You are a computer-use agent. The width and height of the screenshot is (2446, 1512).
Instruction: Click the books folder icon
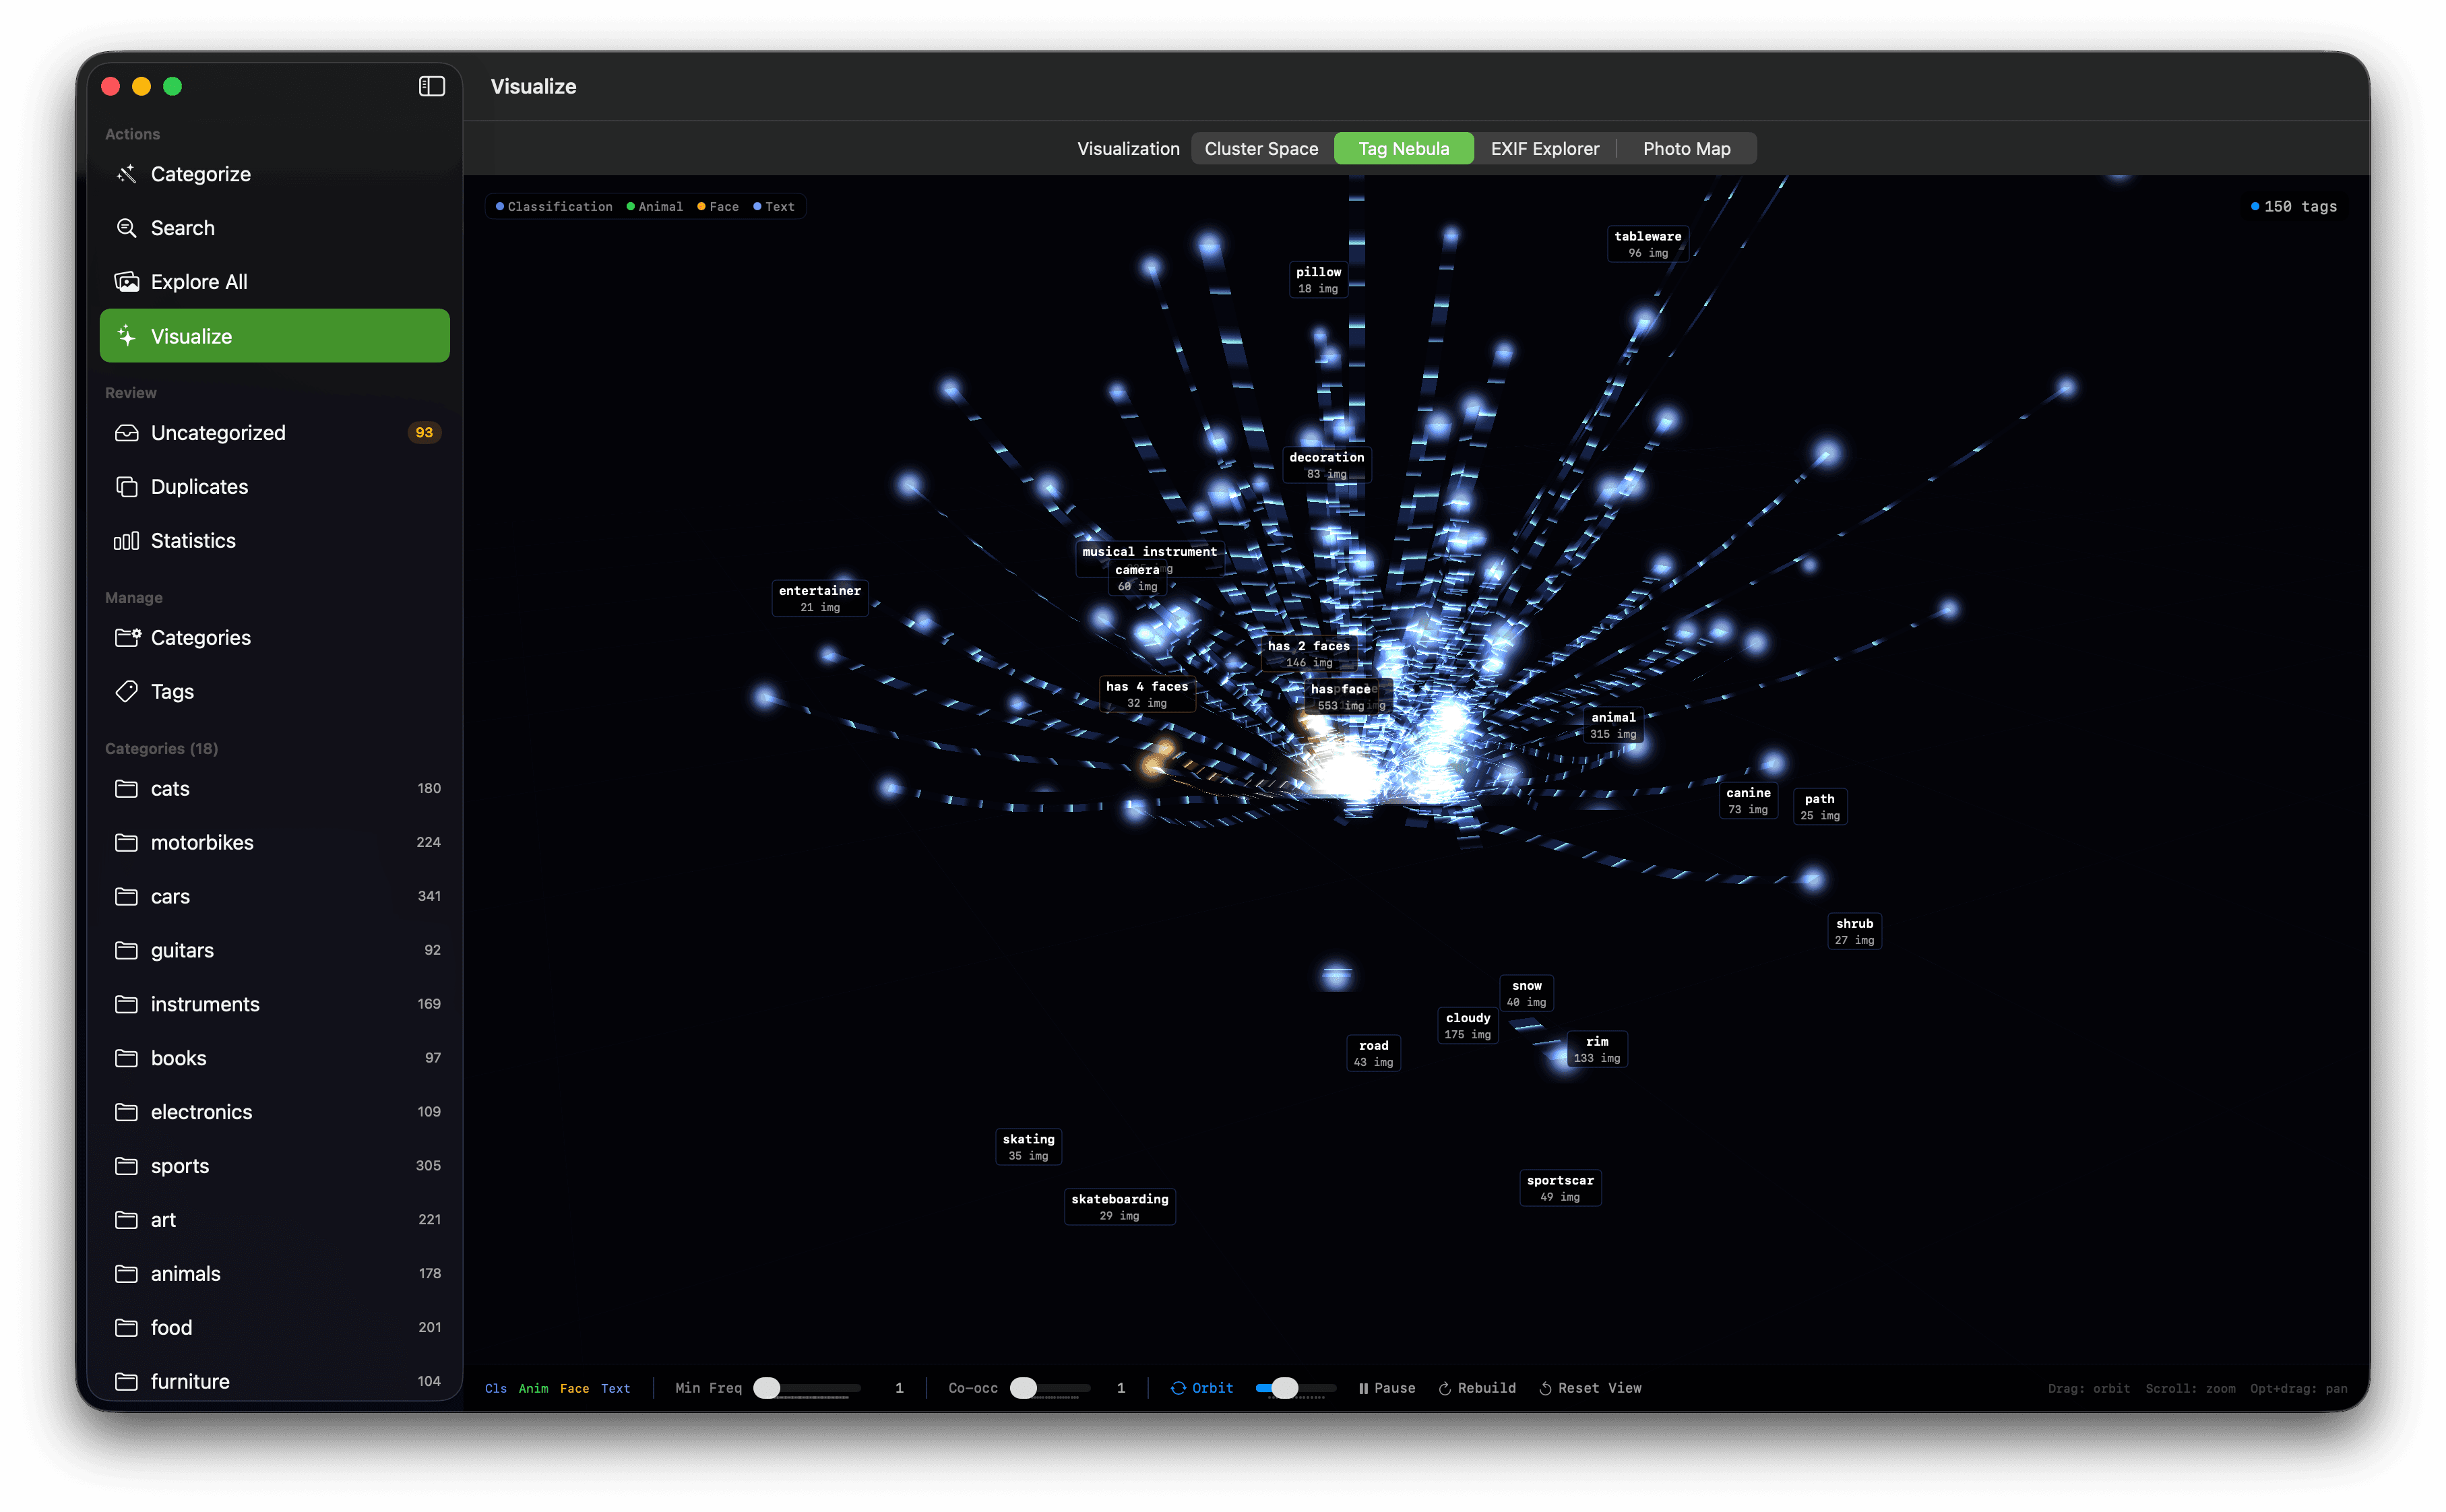126,1058
